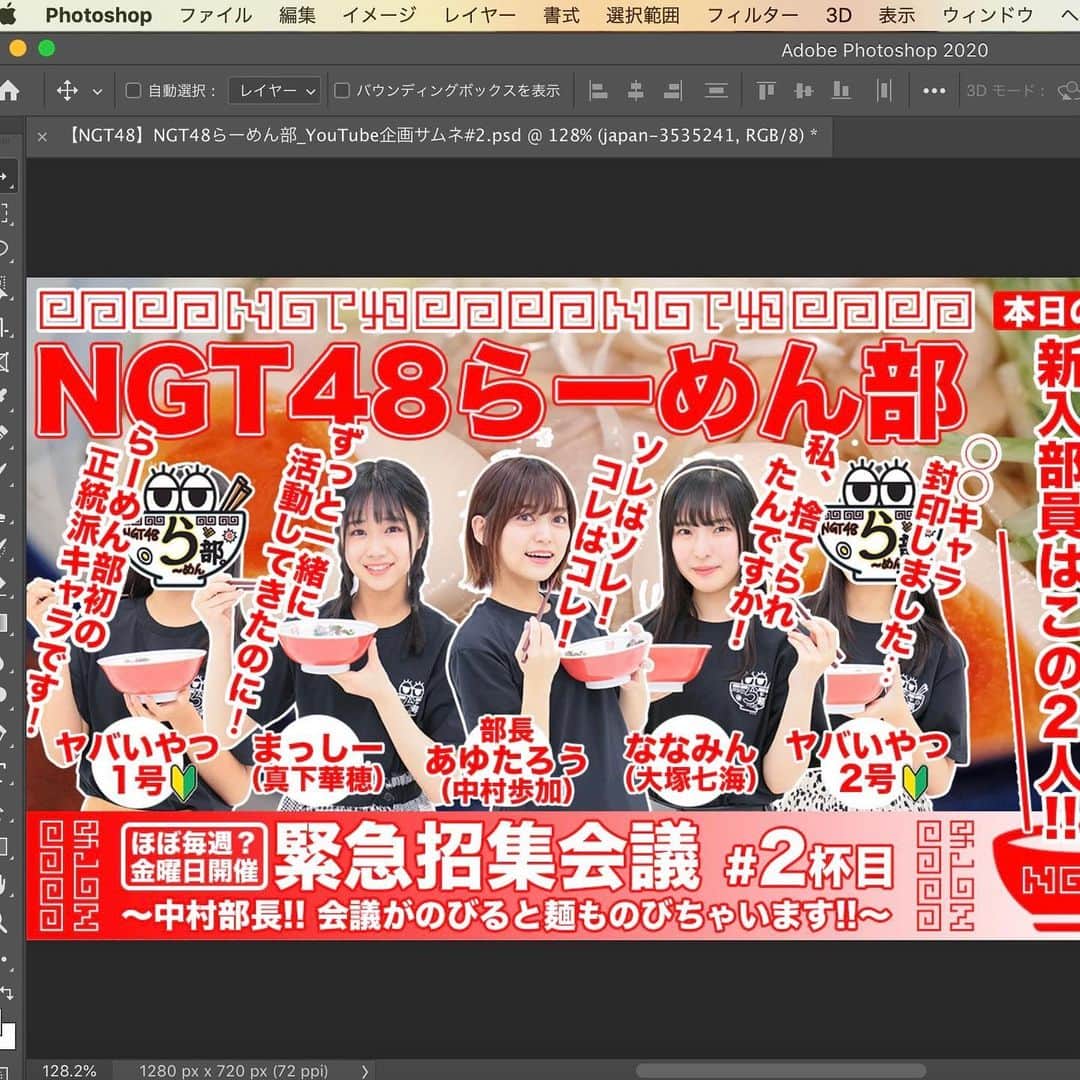Open more align and distribute options
The image size is (1080, 1080).
pos(934,90)
